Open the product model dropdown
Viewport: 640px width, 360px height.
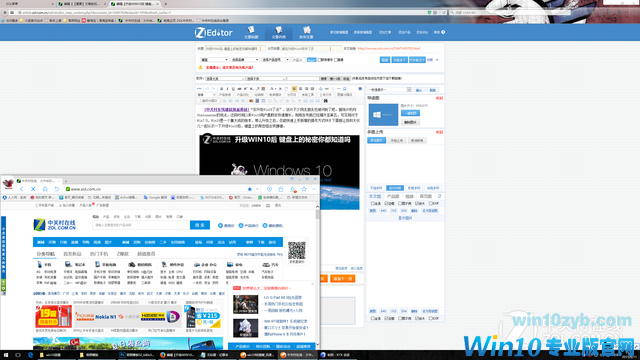(275, 60)
